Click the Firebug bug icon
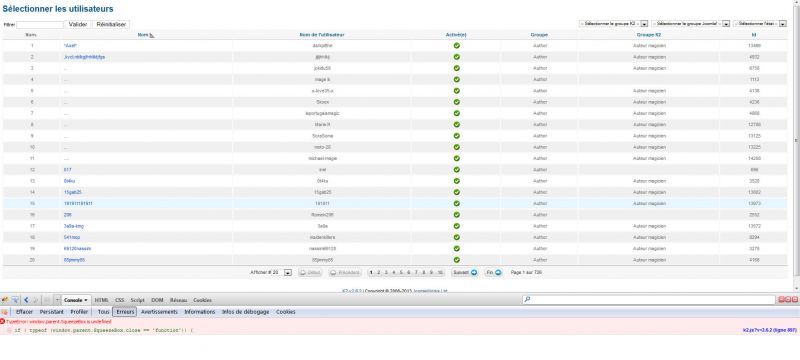This screenshot has width=800, height=360. tap(5, 300)
